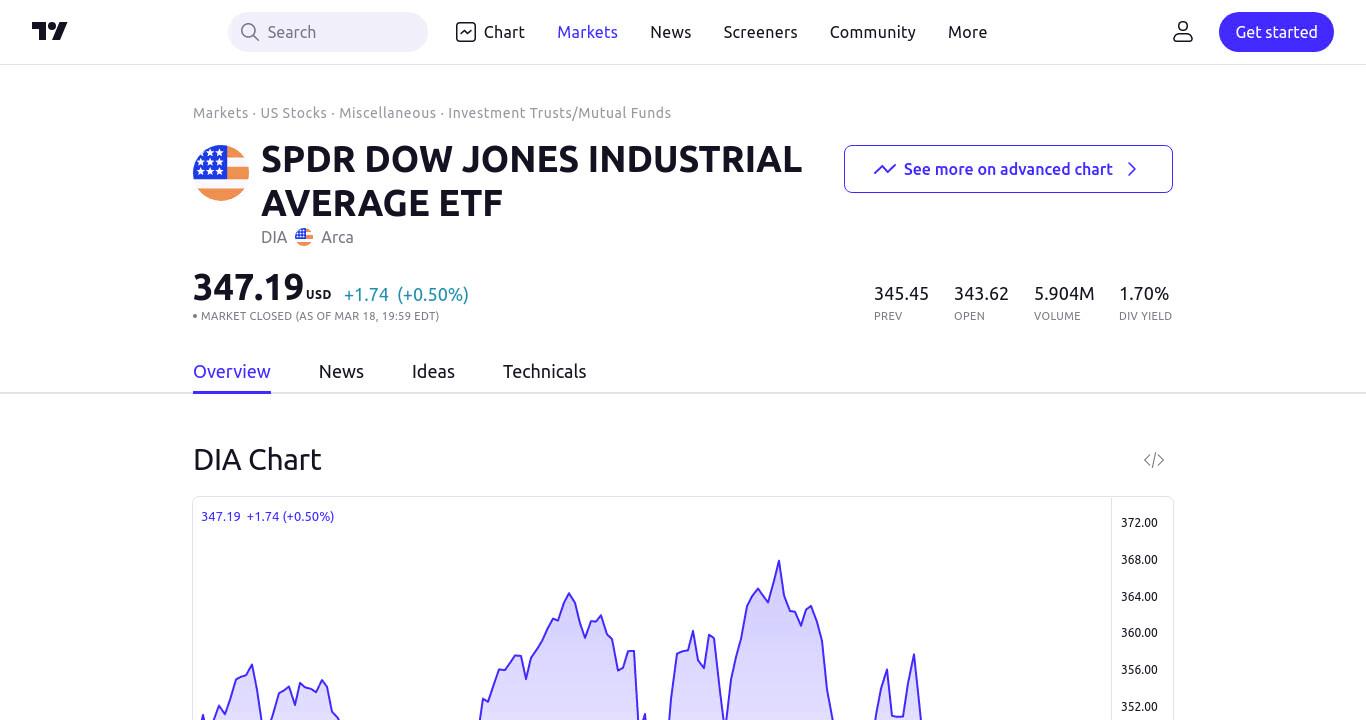Switch to the News tab

tap(341, 371)
